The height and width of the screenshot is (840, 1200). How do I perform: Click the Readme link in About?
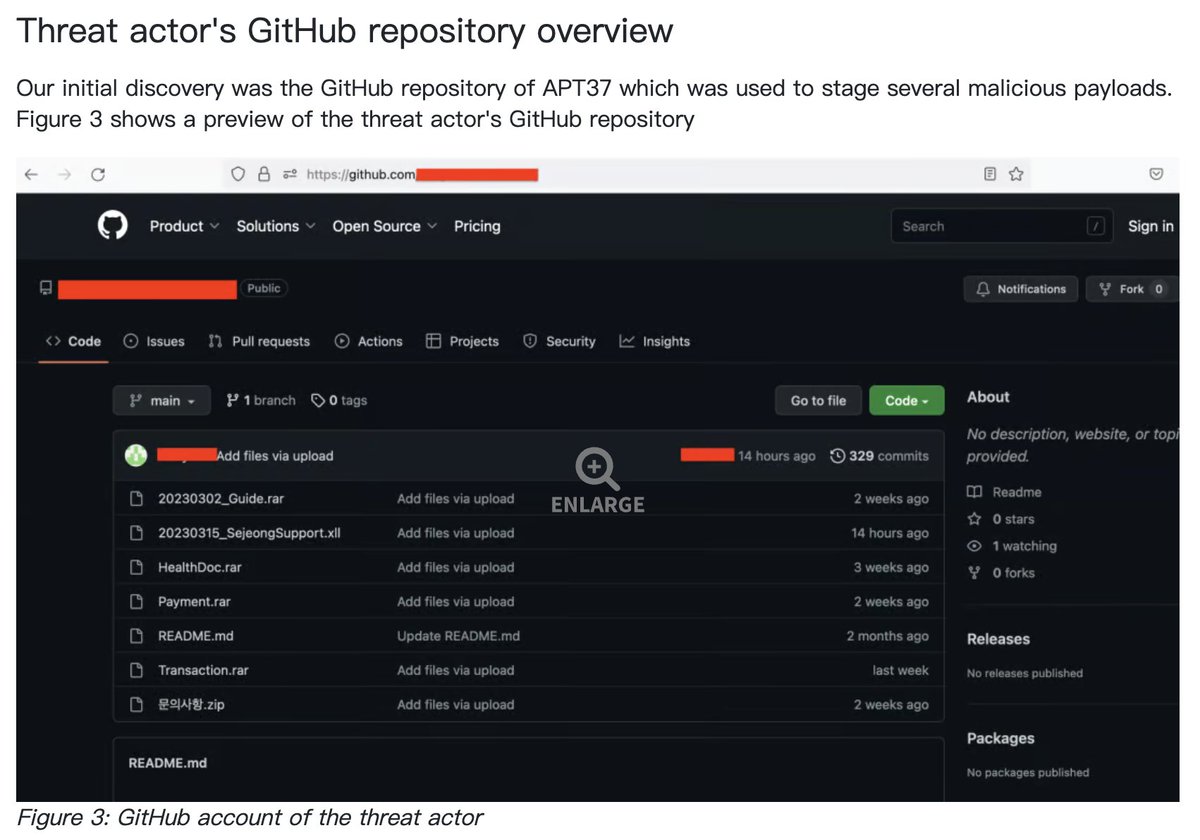pyautogui.click(x=1005, y=492)
